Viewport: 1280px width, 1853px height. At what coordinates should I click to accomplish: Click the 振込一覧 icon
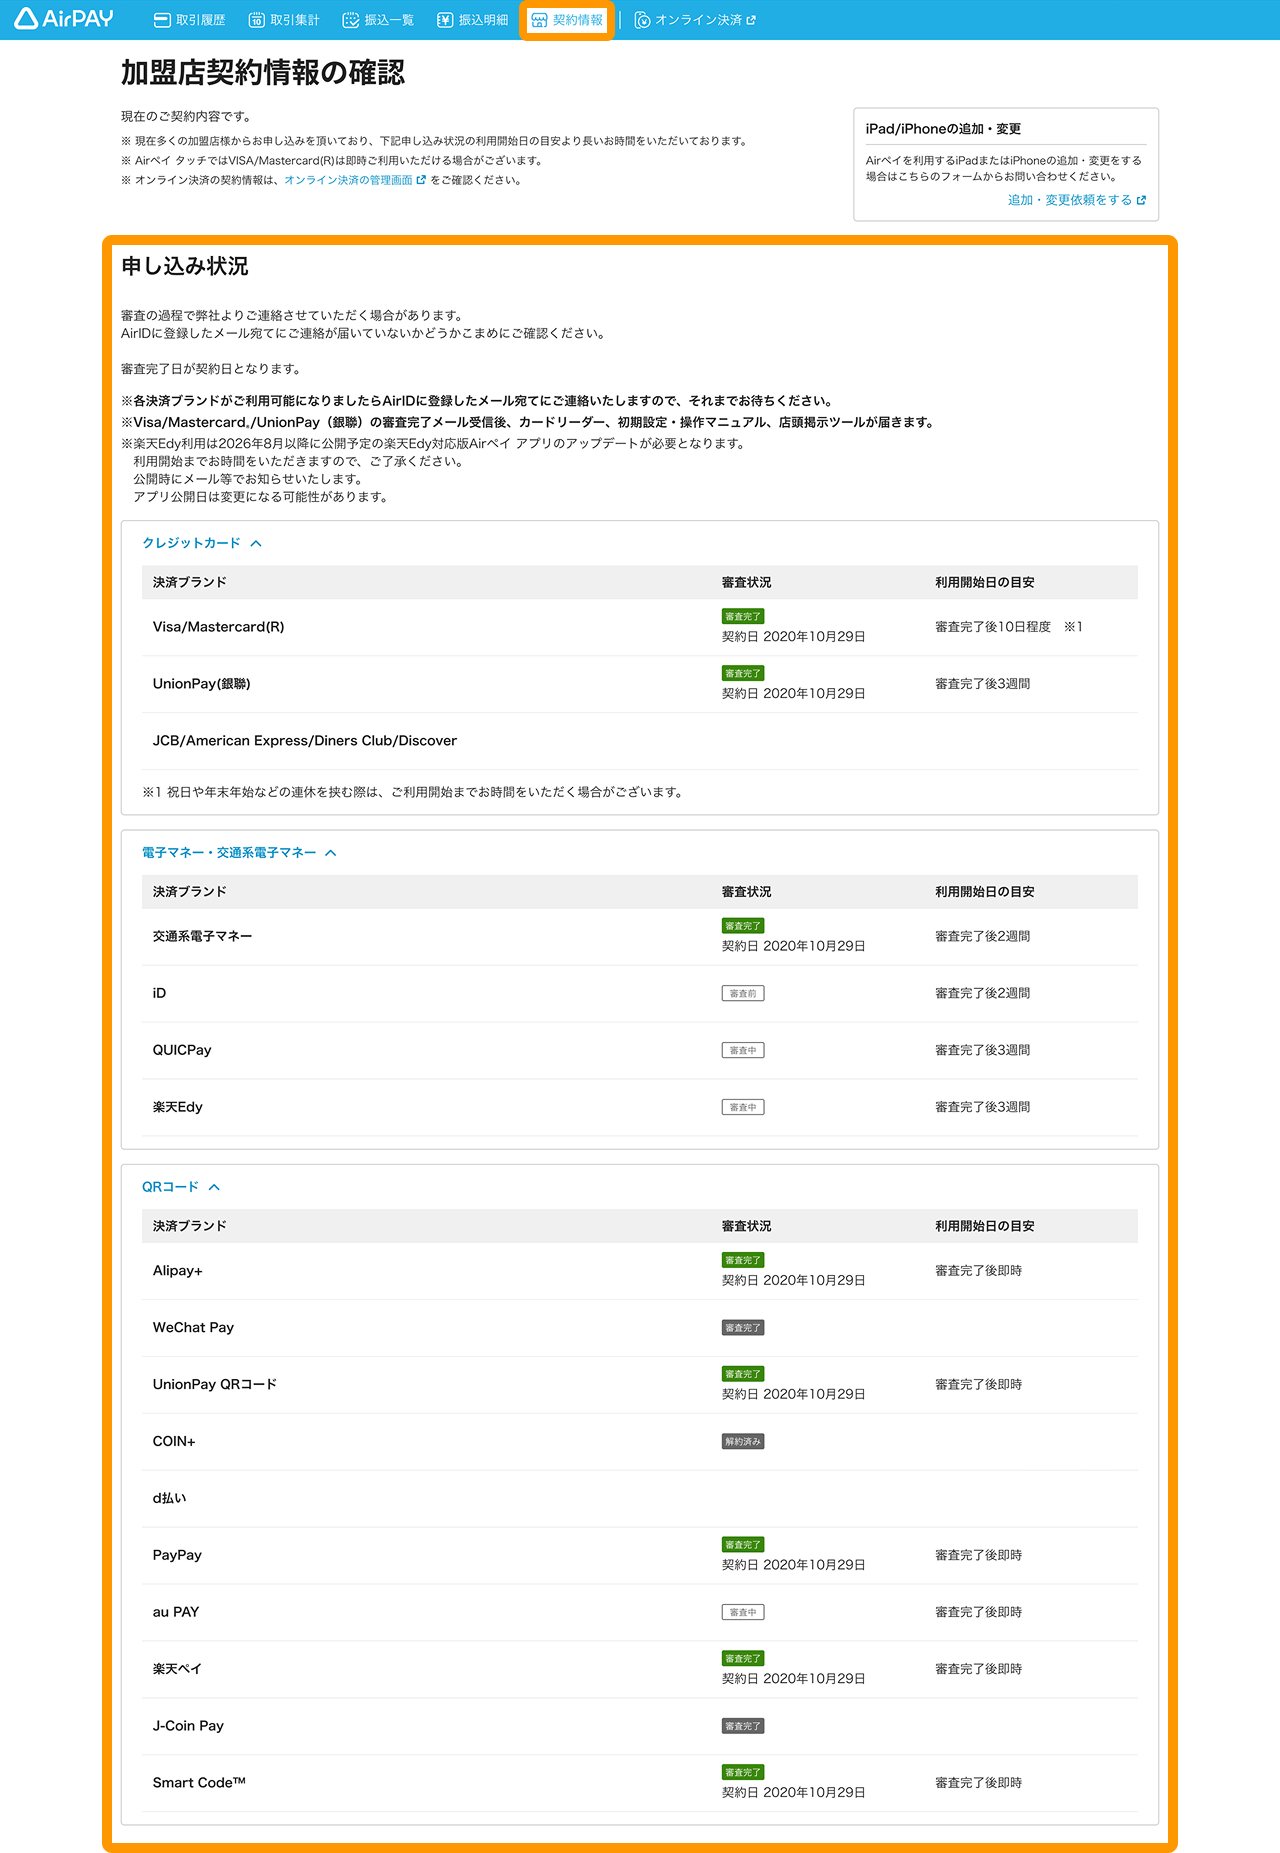[x=350, y=20]
